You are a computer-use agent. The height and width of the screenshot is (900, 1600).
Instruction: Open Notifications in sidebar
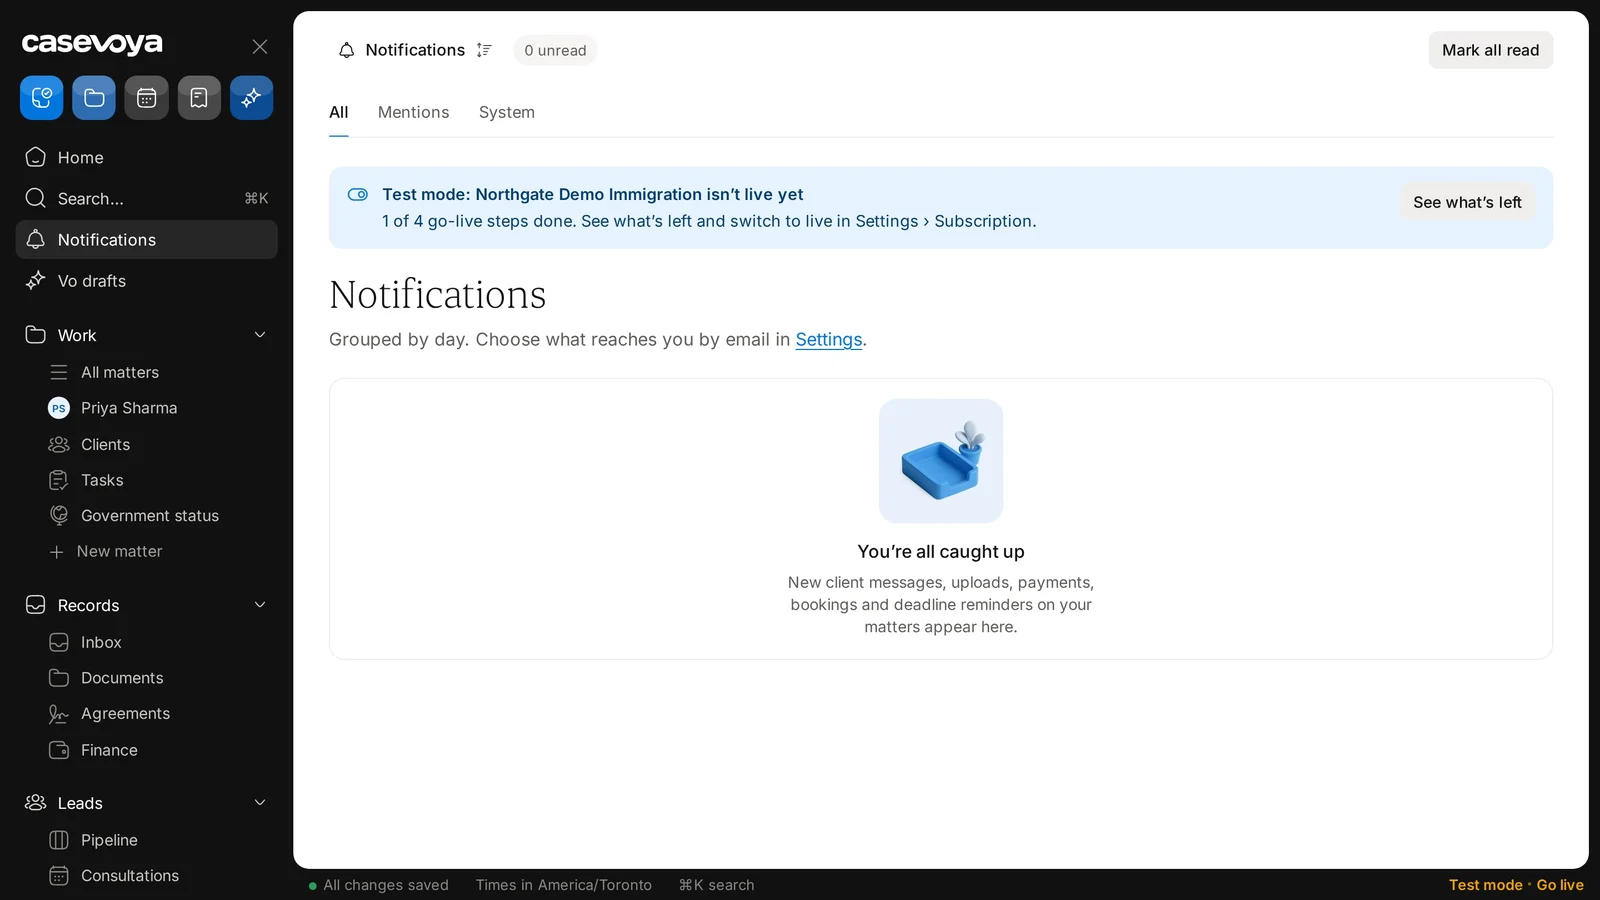pyautogui.click(x=147, y=240)
